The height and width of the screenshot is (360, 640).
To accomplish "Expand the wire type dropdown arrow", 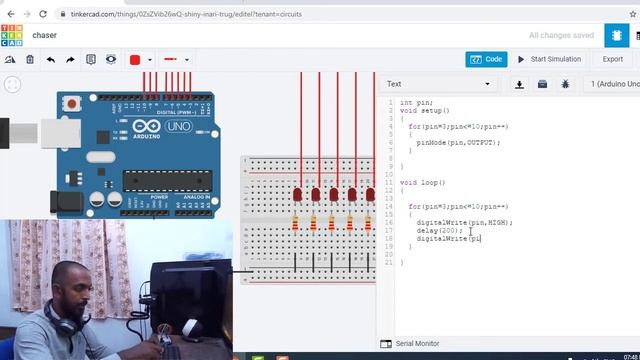I will tap(187, 60).
